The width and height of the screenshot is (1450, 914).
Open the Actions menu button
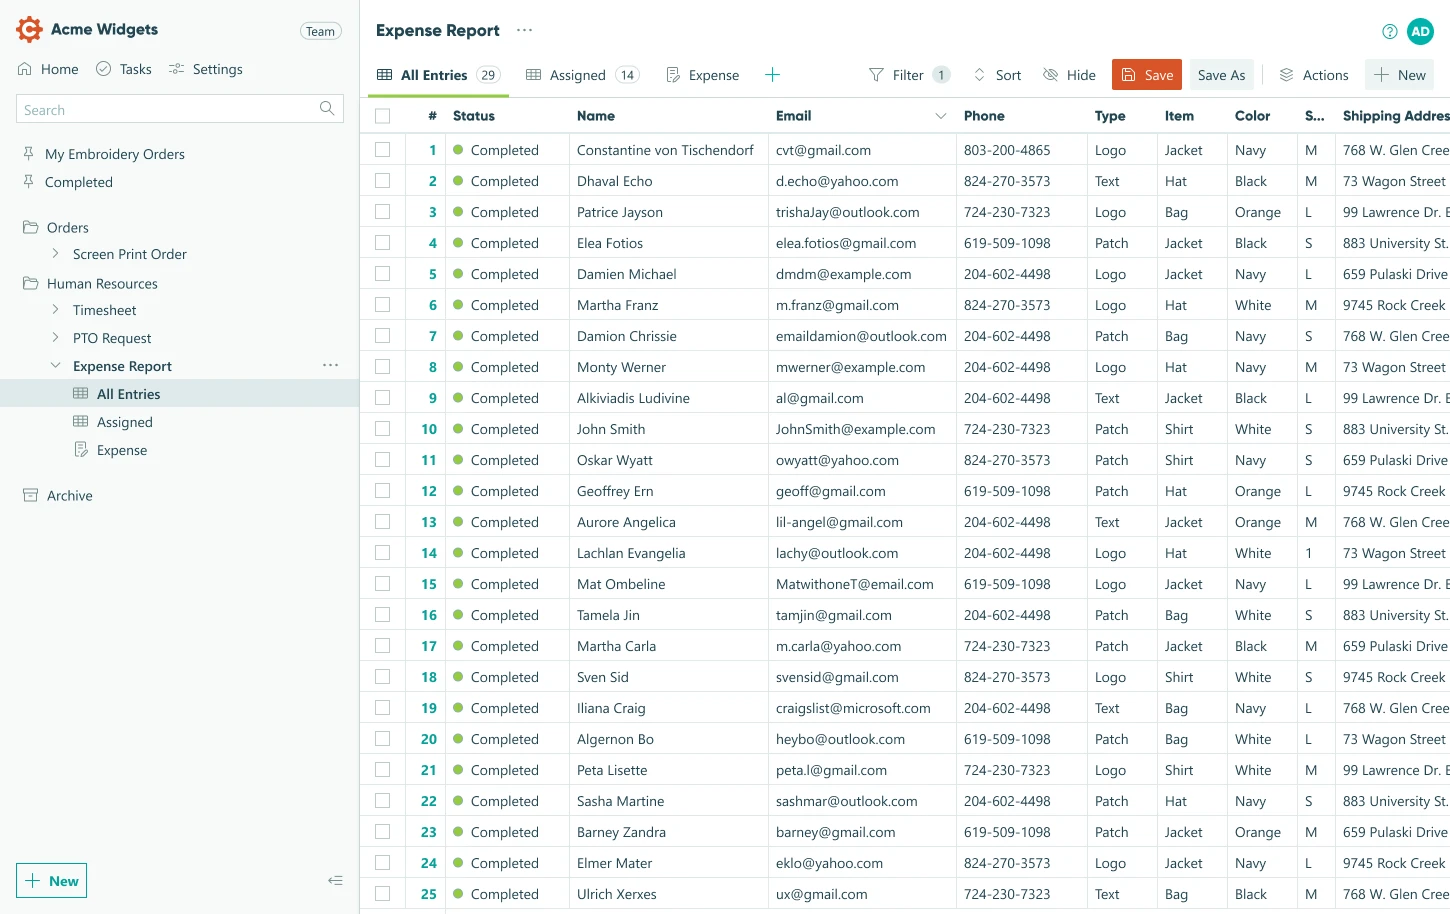[1314, 75]
